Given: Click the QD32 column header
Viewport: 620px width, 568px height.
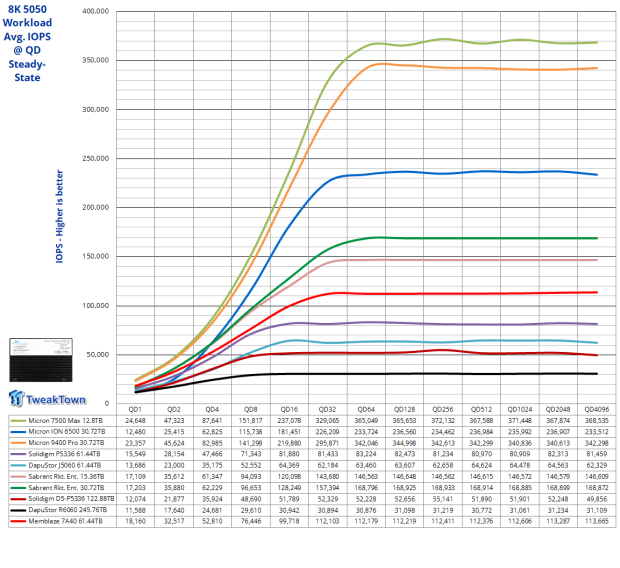Looking at the screenshot, I should 327,409.
